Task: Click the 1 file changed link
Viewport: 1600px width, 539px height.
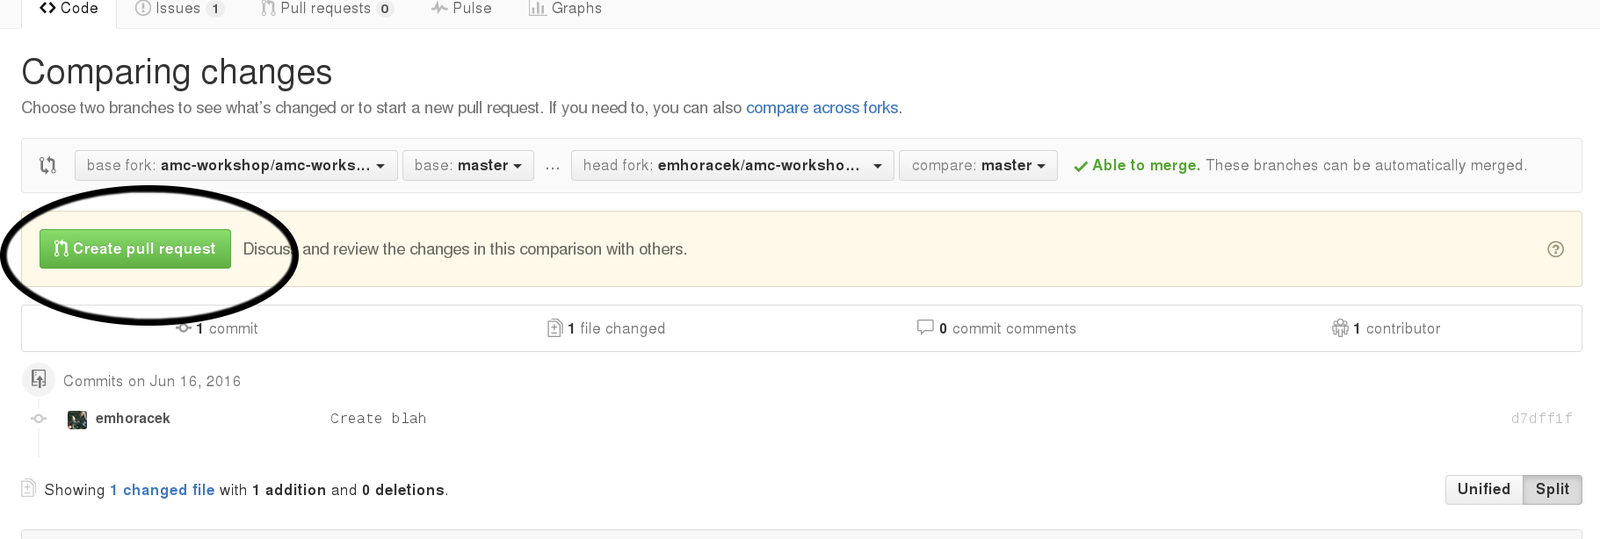Action: pyautogui.click(x=606, y=328)
